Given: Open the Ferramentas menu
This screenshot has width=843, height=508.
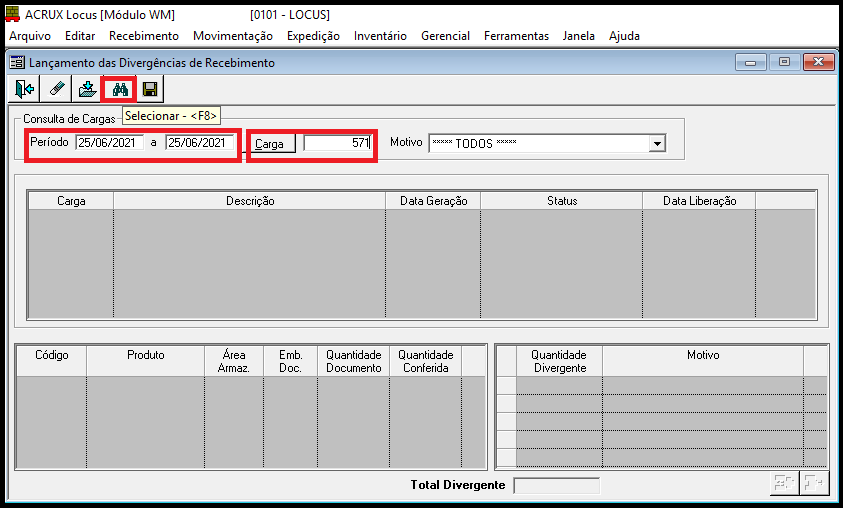Looking at the screenshot, I should tap(516, 36).
